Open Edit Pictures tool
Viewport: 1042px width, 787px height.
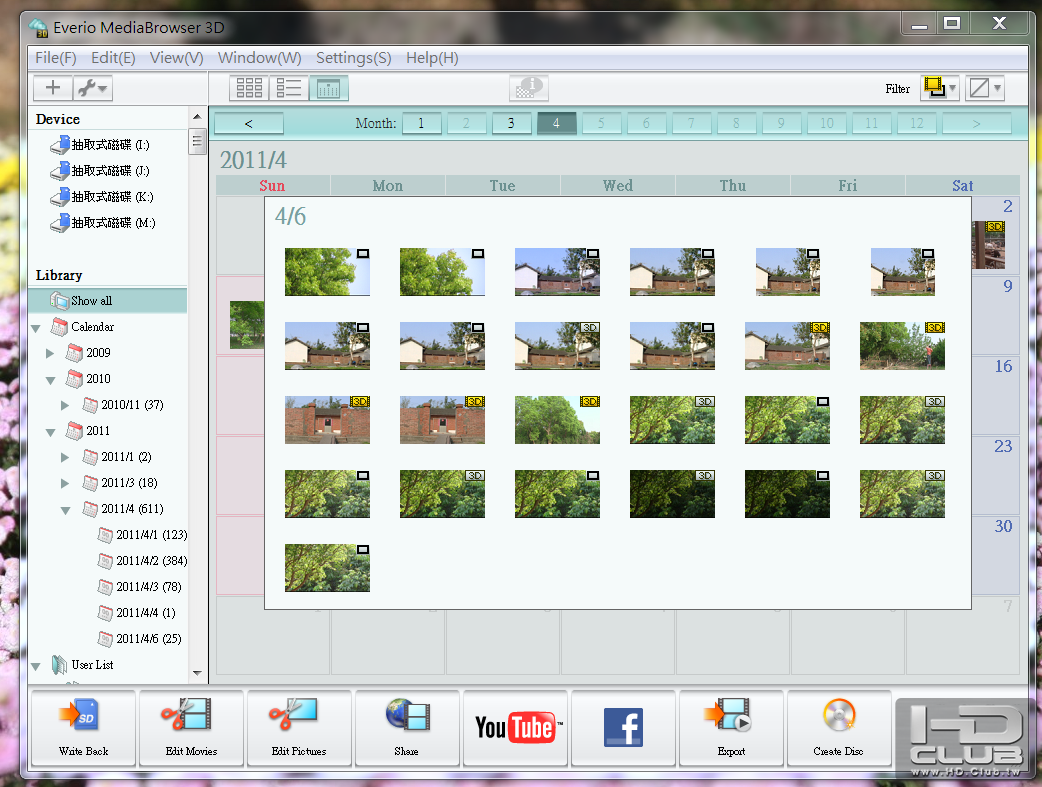pos(299,728)
